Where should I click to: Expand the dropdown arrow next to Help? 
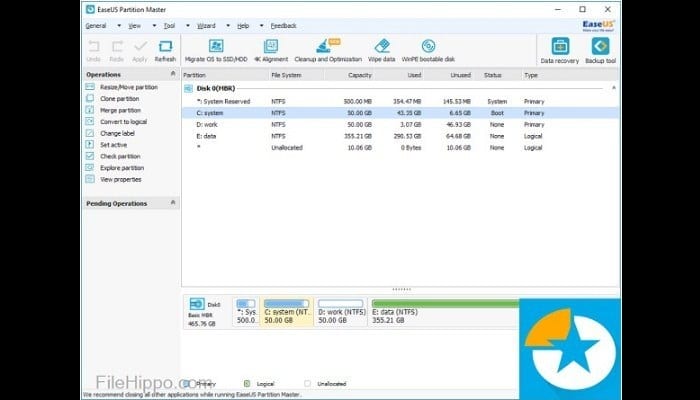(262, 26)
